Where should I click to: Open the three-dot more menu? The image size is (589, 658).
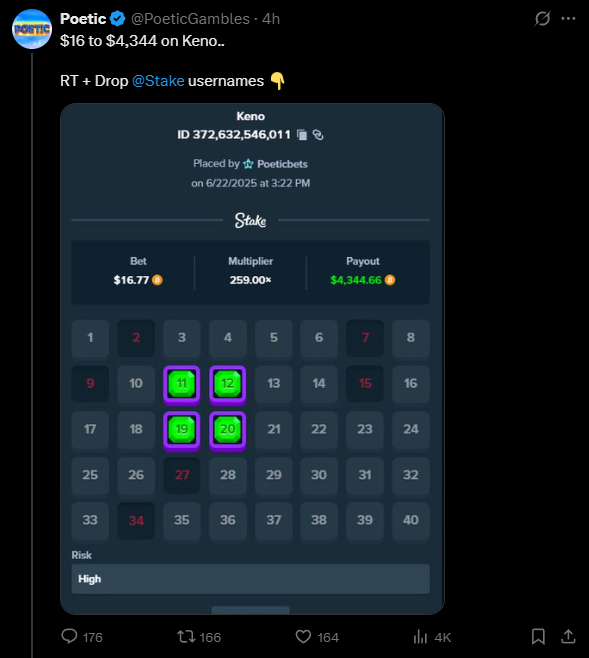click(x=568, y=18)
